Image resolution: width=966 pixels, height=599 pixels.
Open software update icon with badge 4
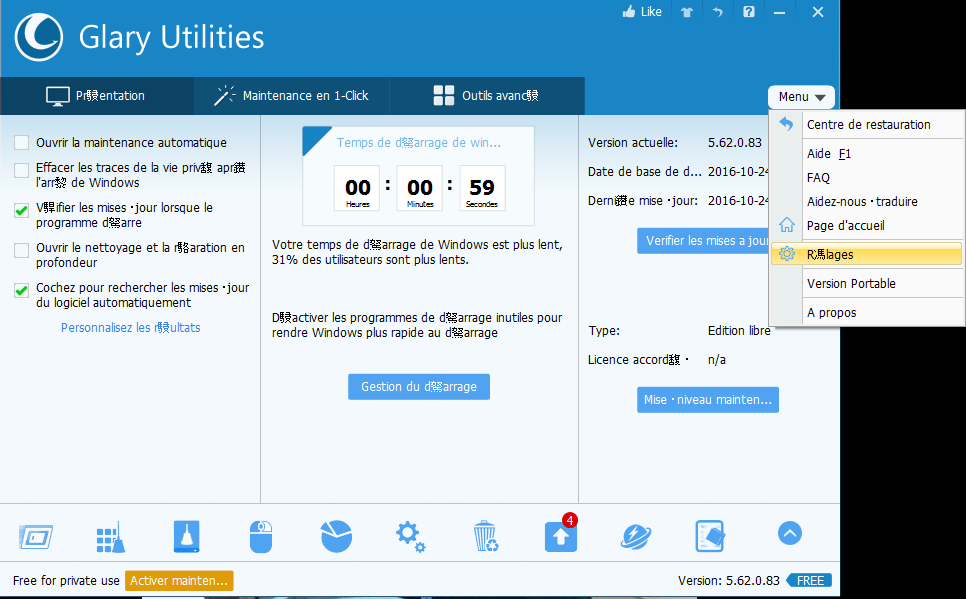point(561,534)
